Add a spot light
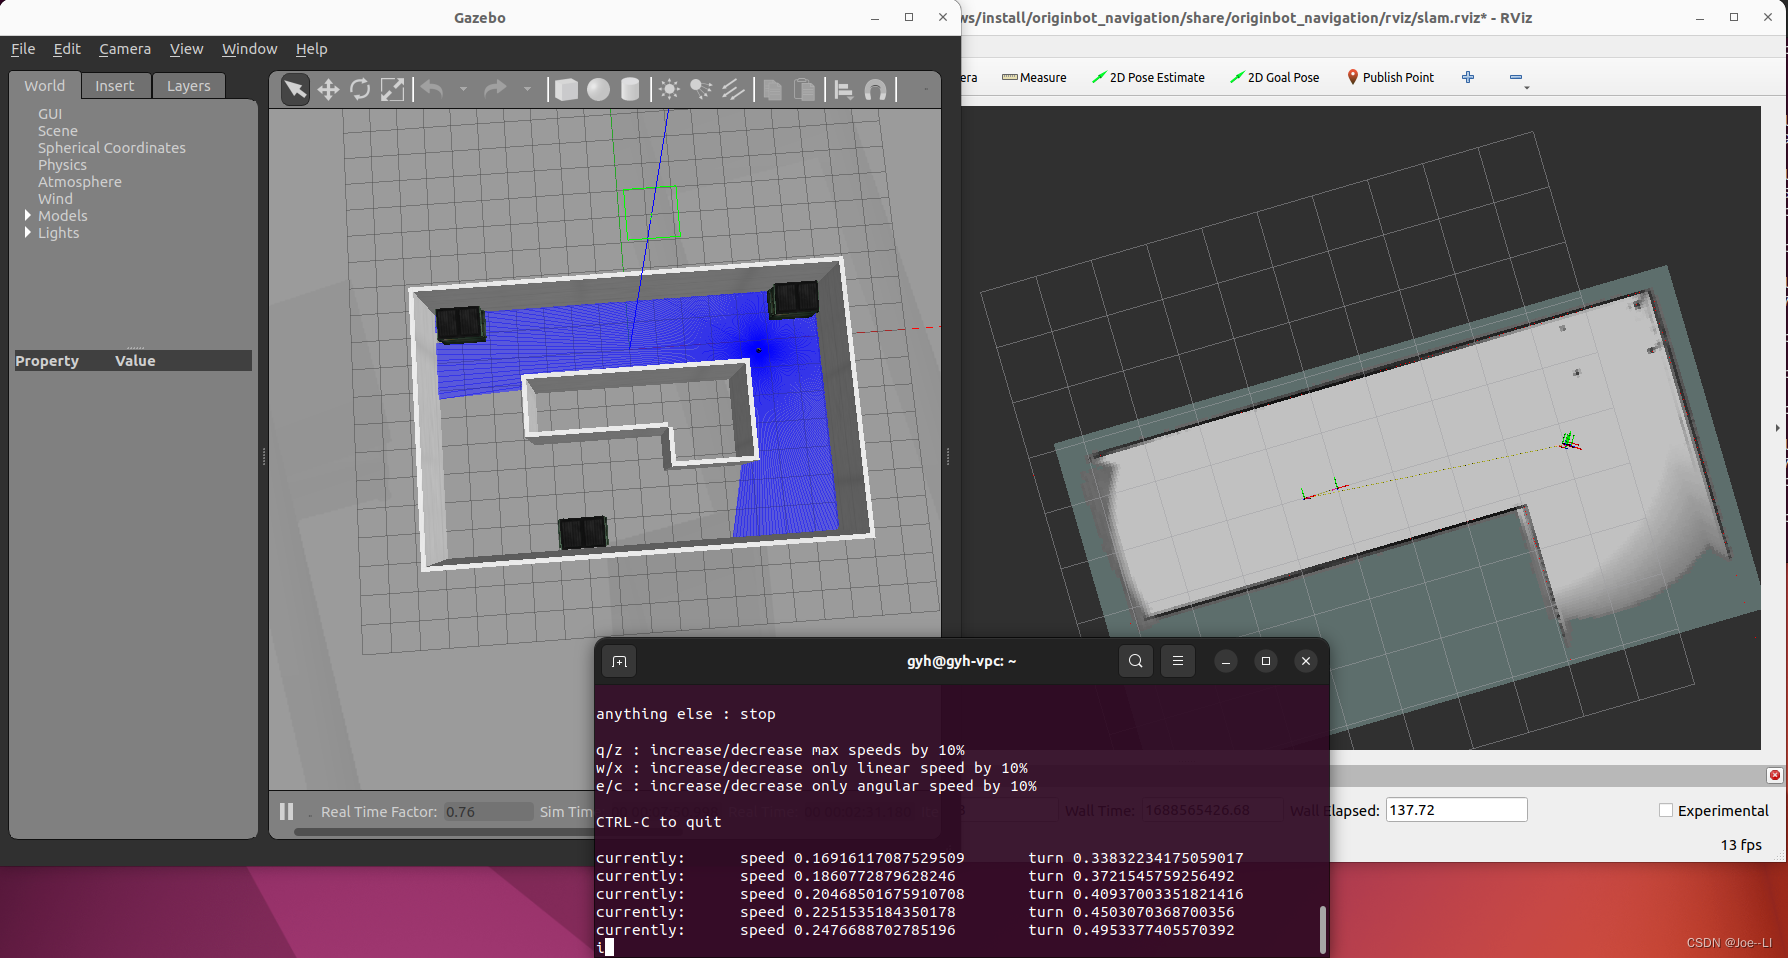This screenshot has height=958, width=1788. [701, 90]
